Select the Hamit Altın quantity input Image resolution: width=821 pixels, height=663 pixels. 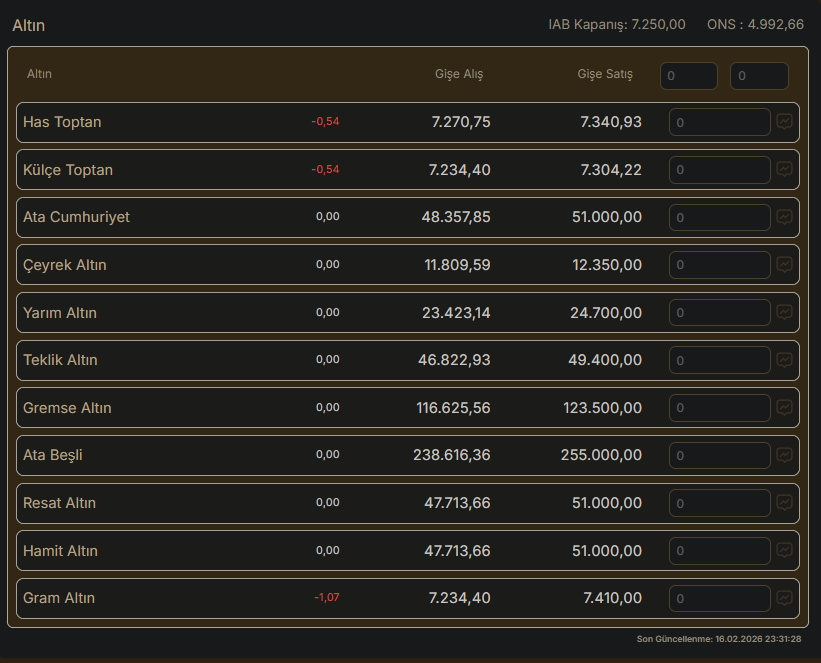[719, 551]
